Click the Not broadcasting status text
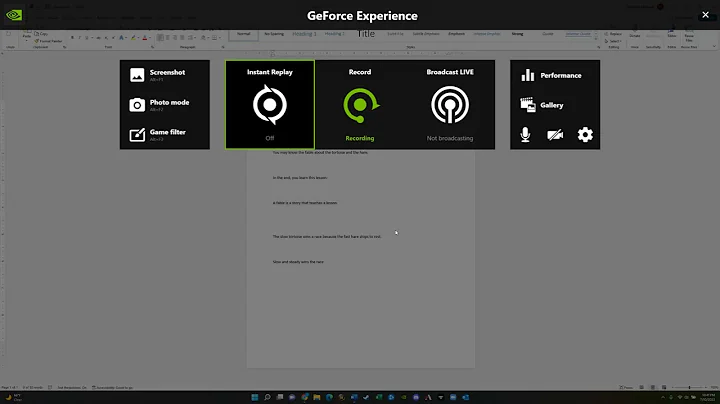 click(450, 138)
